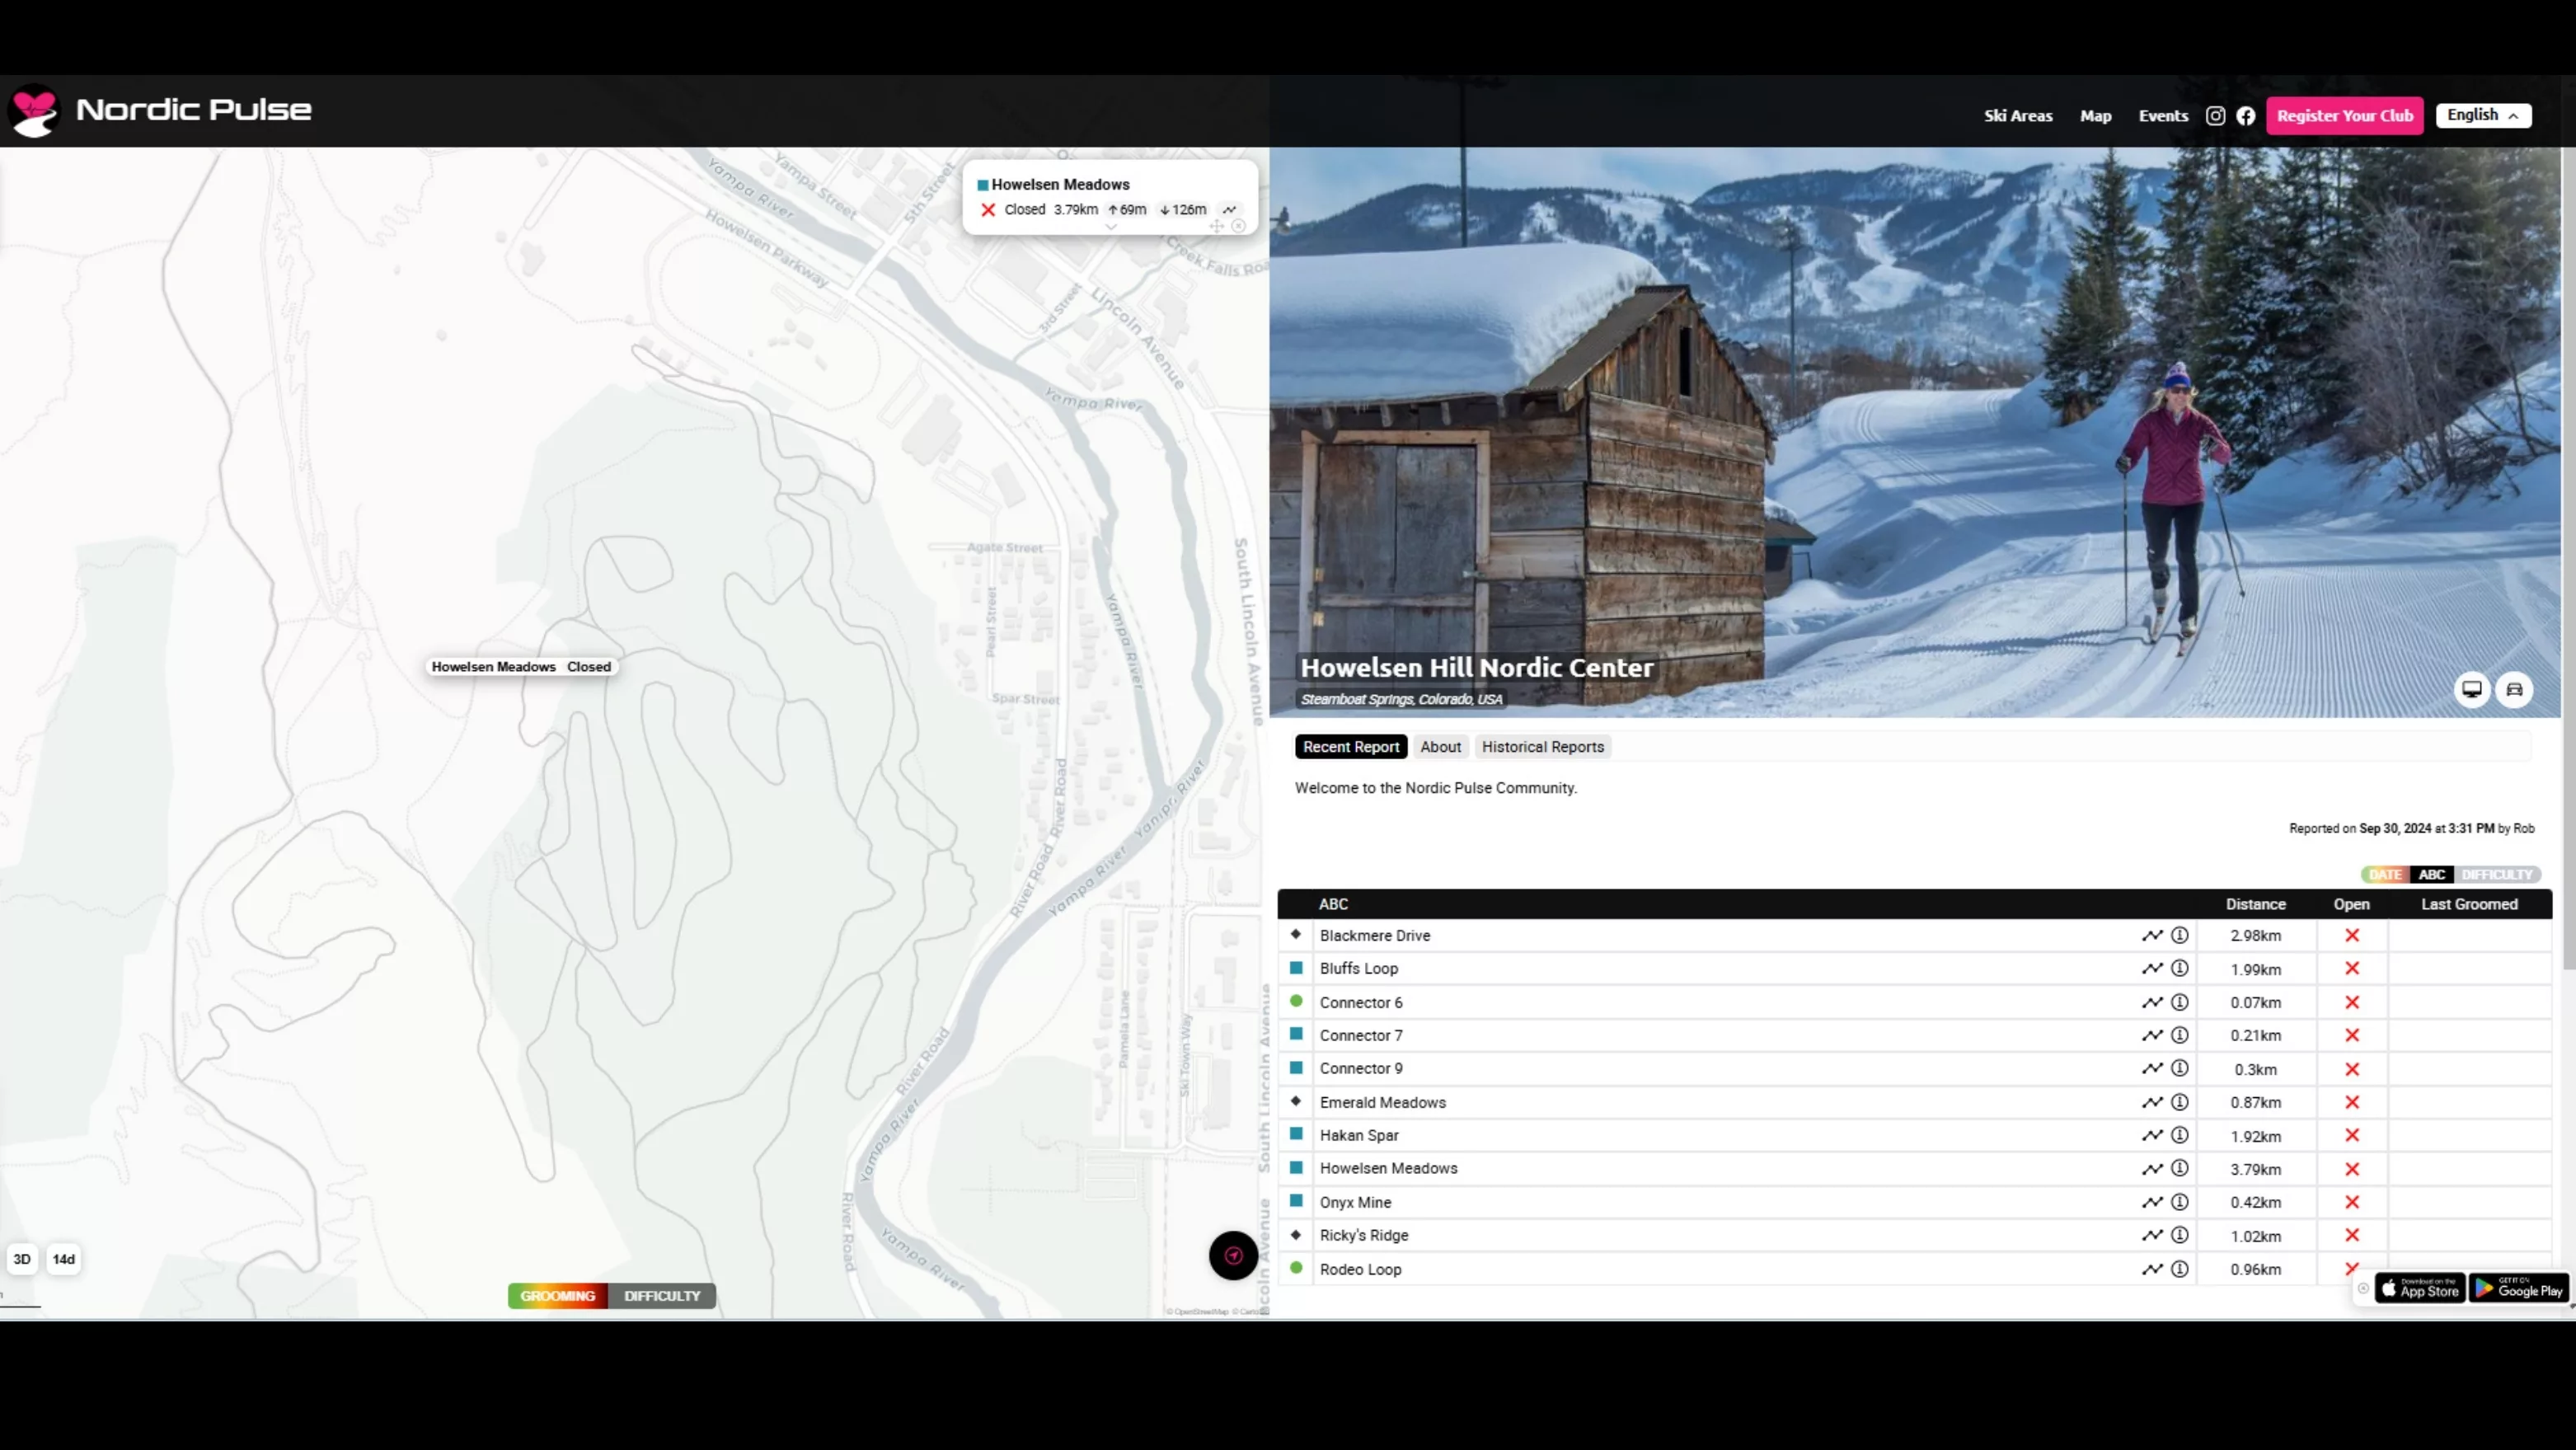
Task: Expand the Howelsen Meadows popup chevron
Action: (1110, 227)
